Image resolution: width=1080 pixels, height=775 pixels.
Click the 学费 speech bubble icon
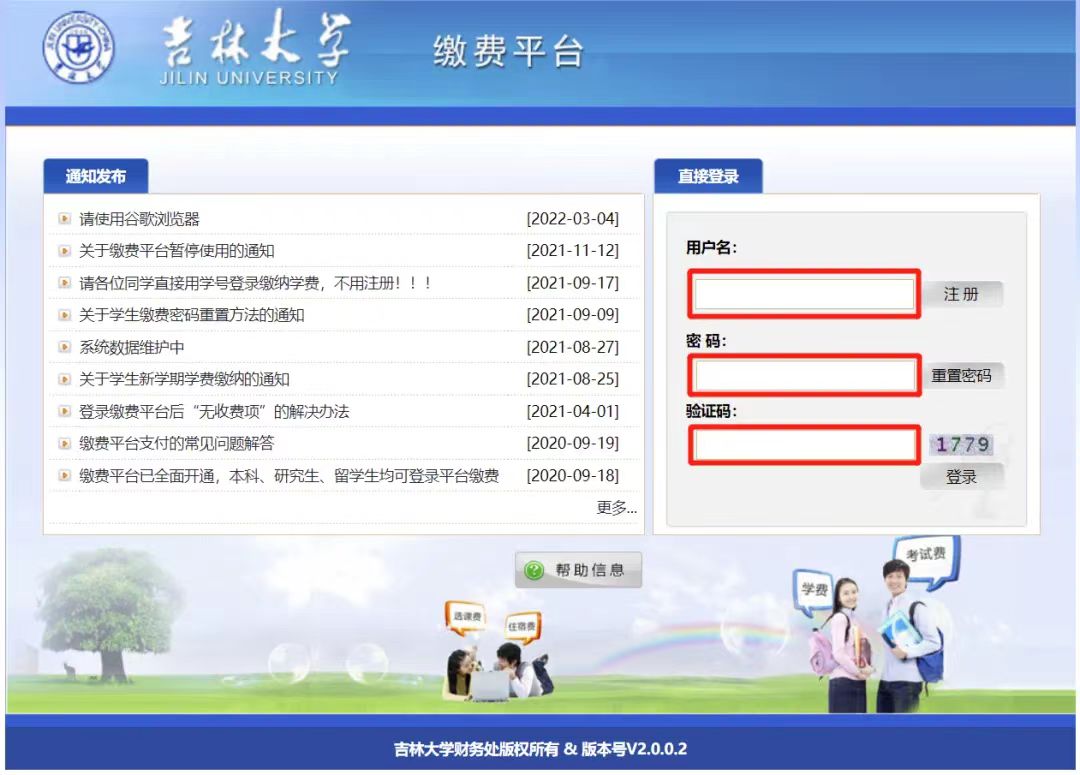(x=813, y=588)
